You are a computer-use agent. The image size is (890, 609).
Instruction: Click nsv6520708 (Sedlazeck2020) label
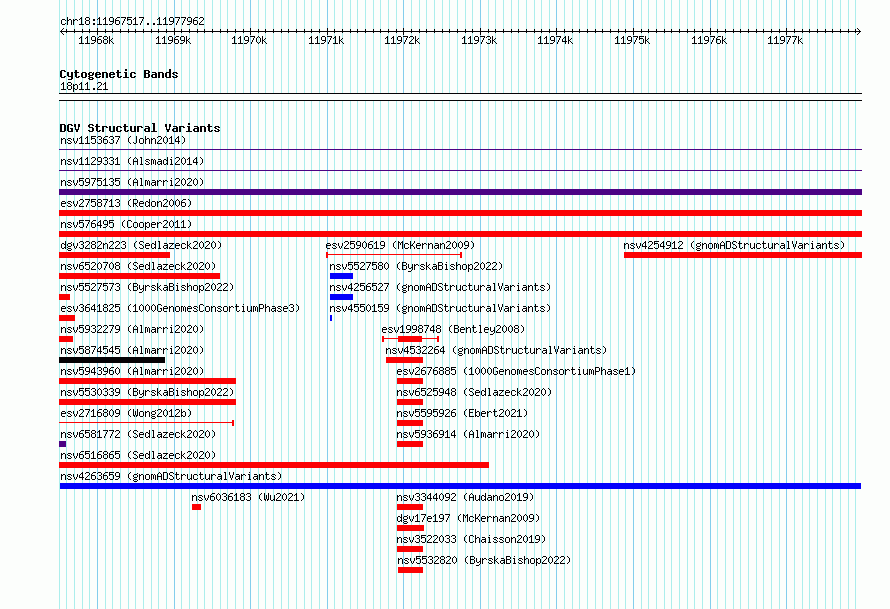coord(138,266)
